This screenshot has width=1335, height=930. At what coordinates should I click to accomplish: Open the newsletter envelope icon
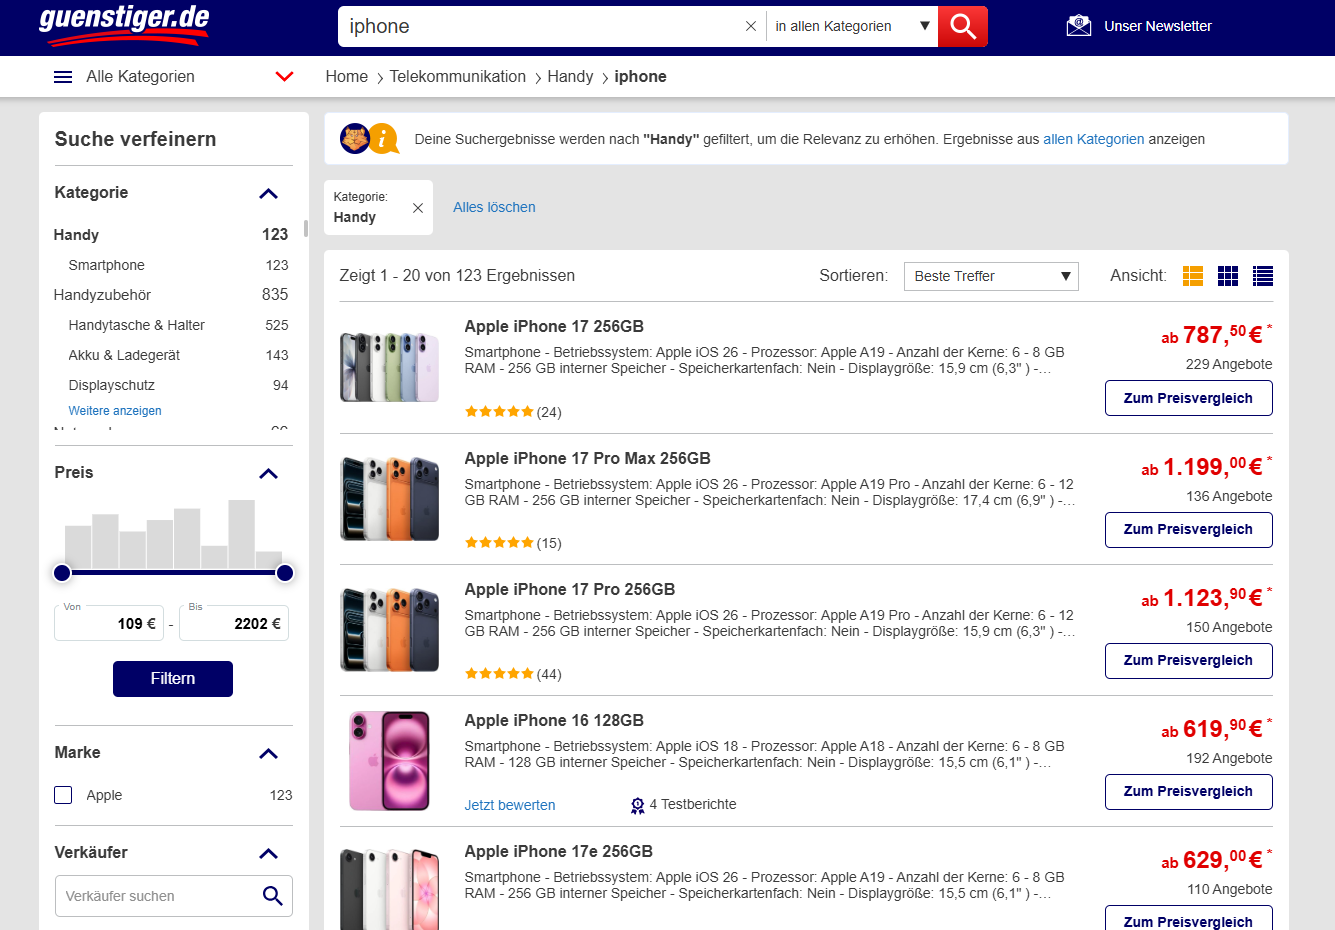click(x=1079, y=26)
